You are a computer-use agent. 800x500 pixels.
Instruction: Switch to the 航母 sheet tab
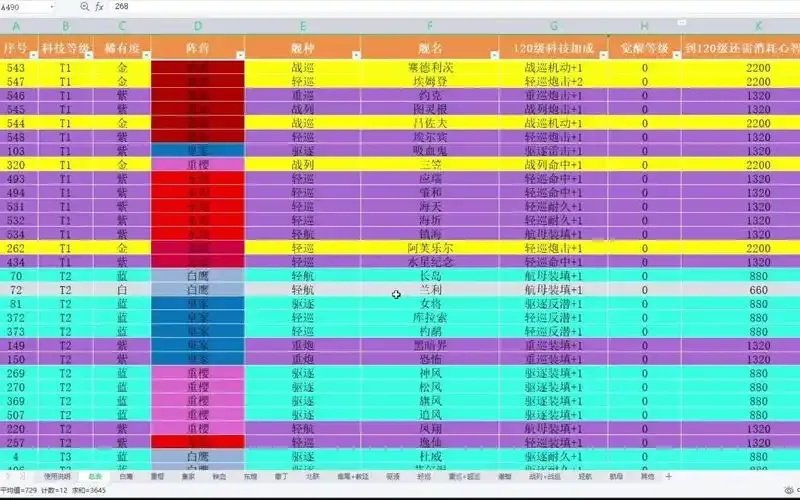pos(616,476)
